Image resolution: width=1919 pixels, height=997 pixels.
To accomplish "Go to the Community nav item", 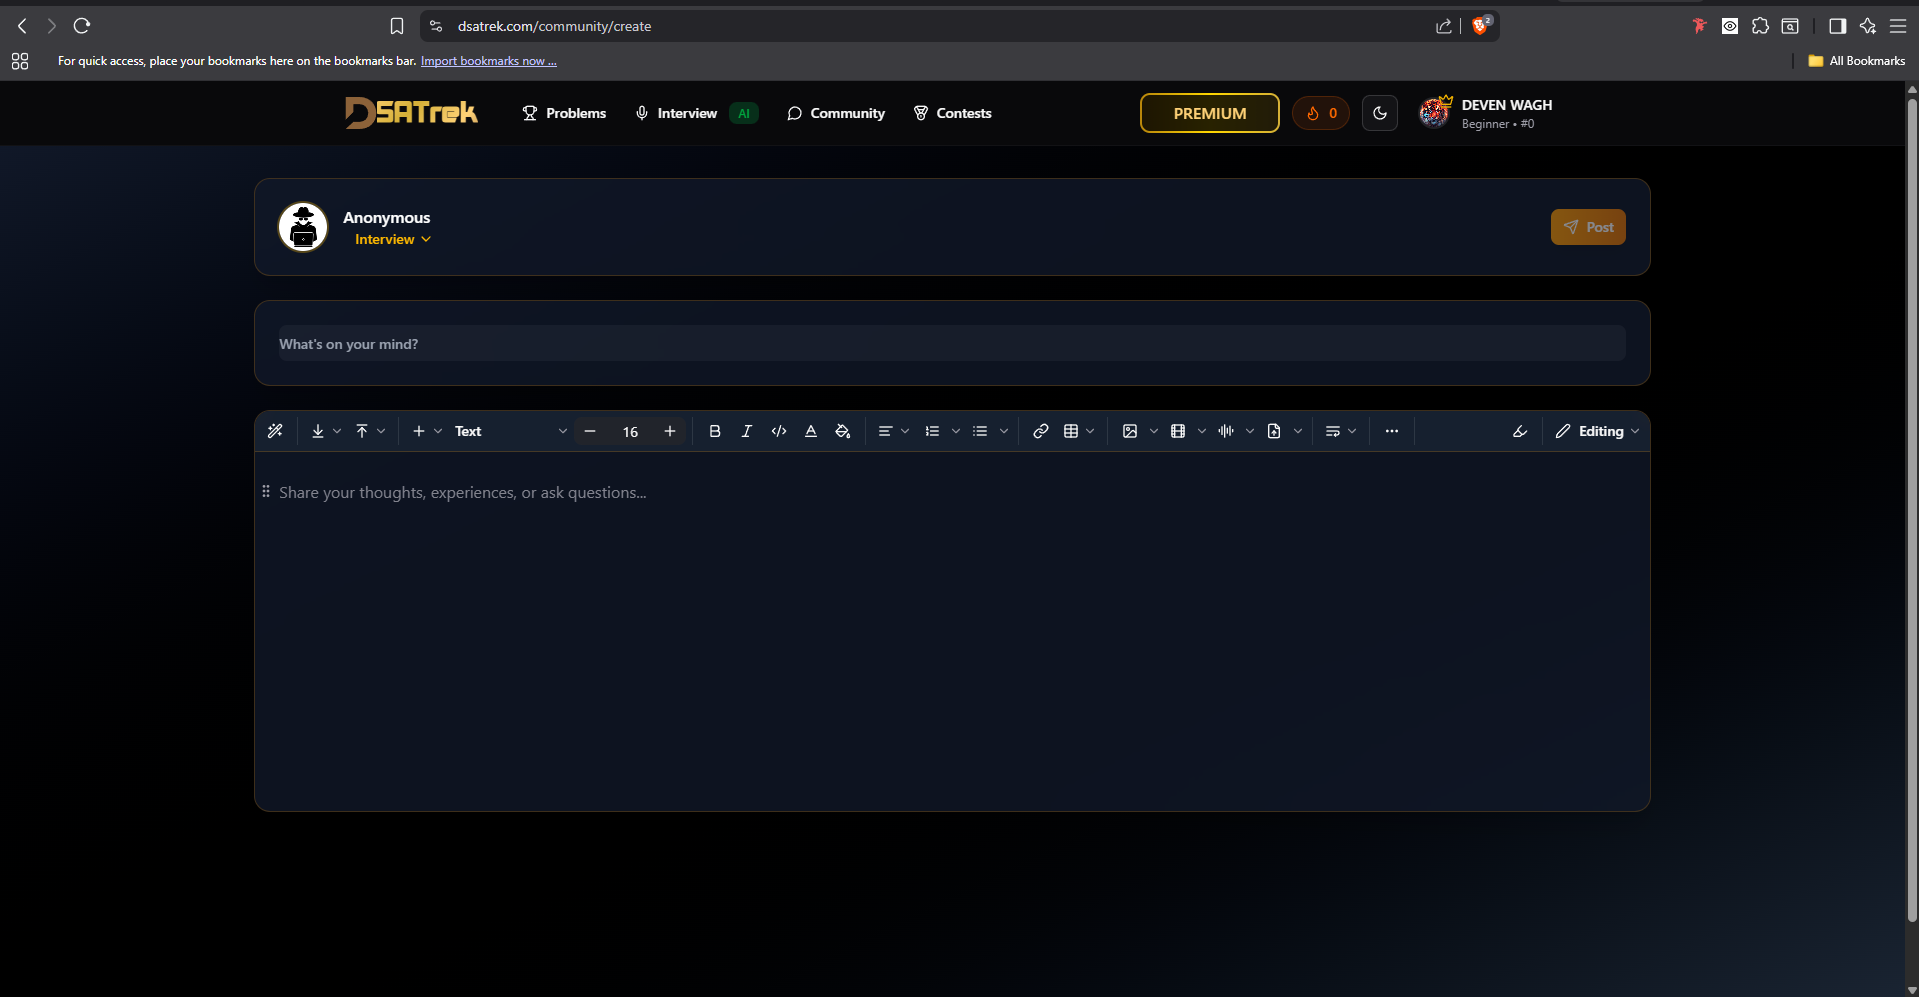I will (x=836, y=113).
